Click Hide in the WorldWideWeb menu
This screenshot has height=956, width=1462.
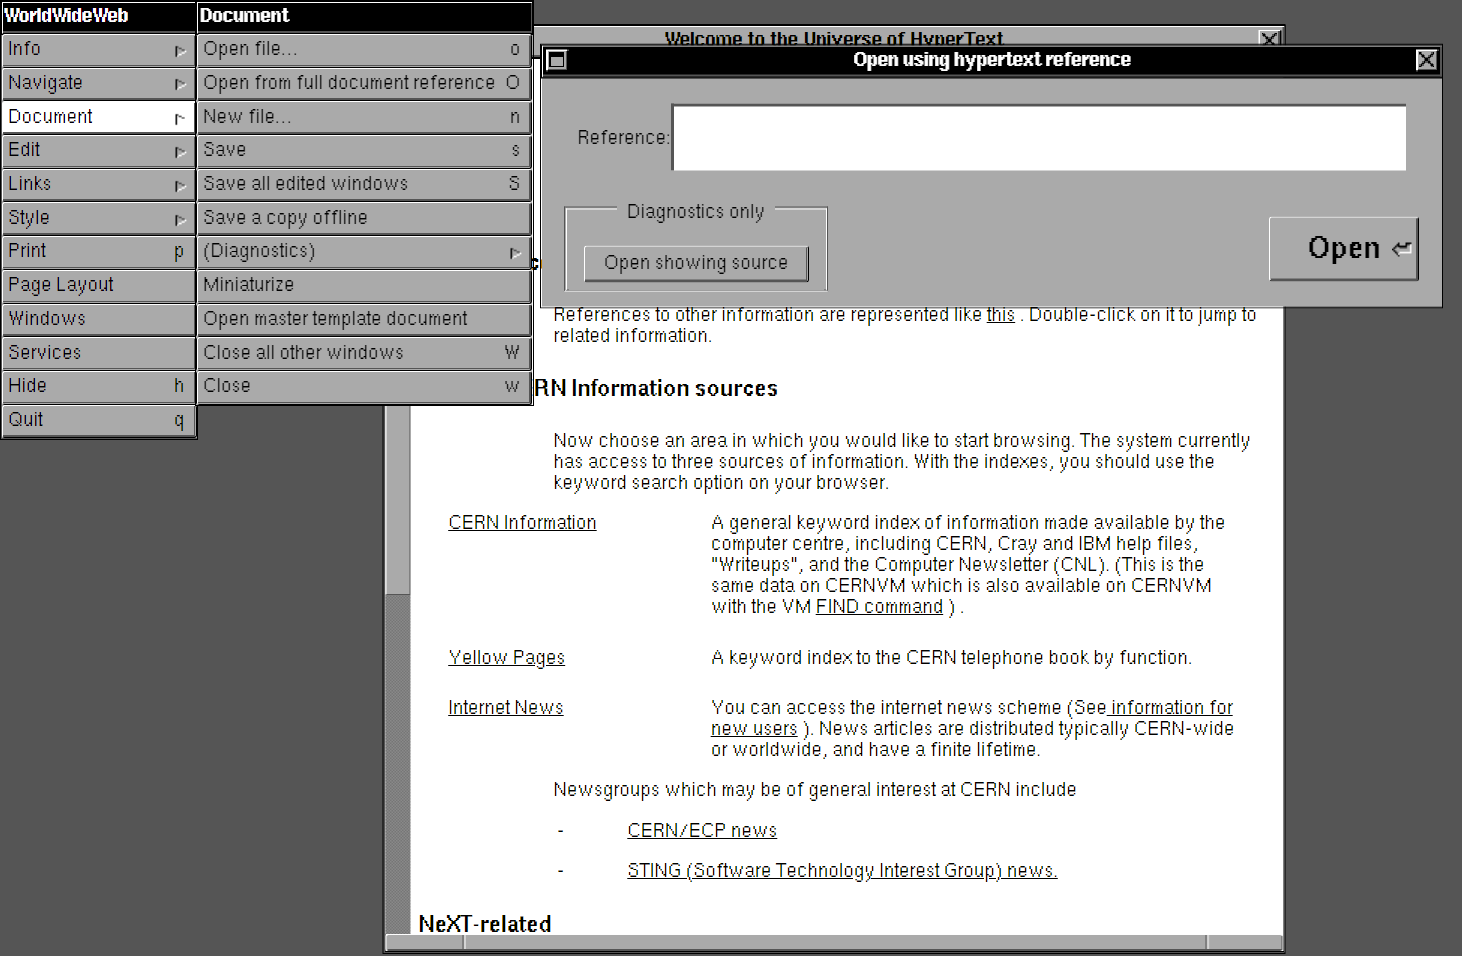[98, 386]
